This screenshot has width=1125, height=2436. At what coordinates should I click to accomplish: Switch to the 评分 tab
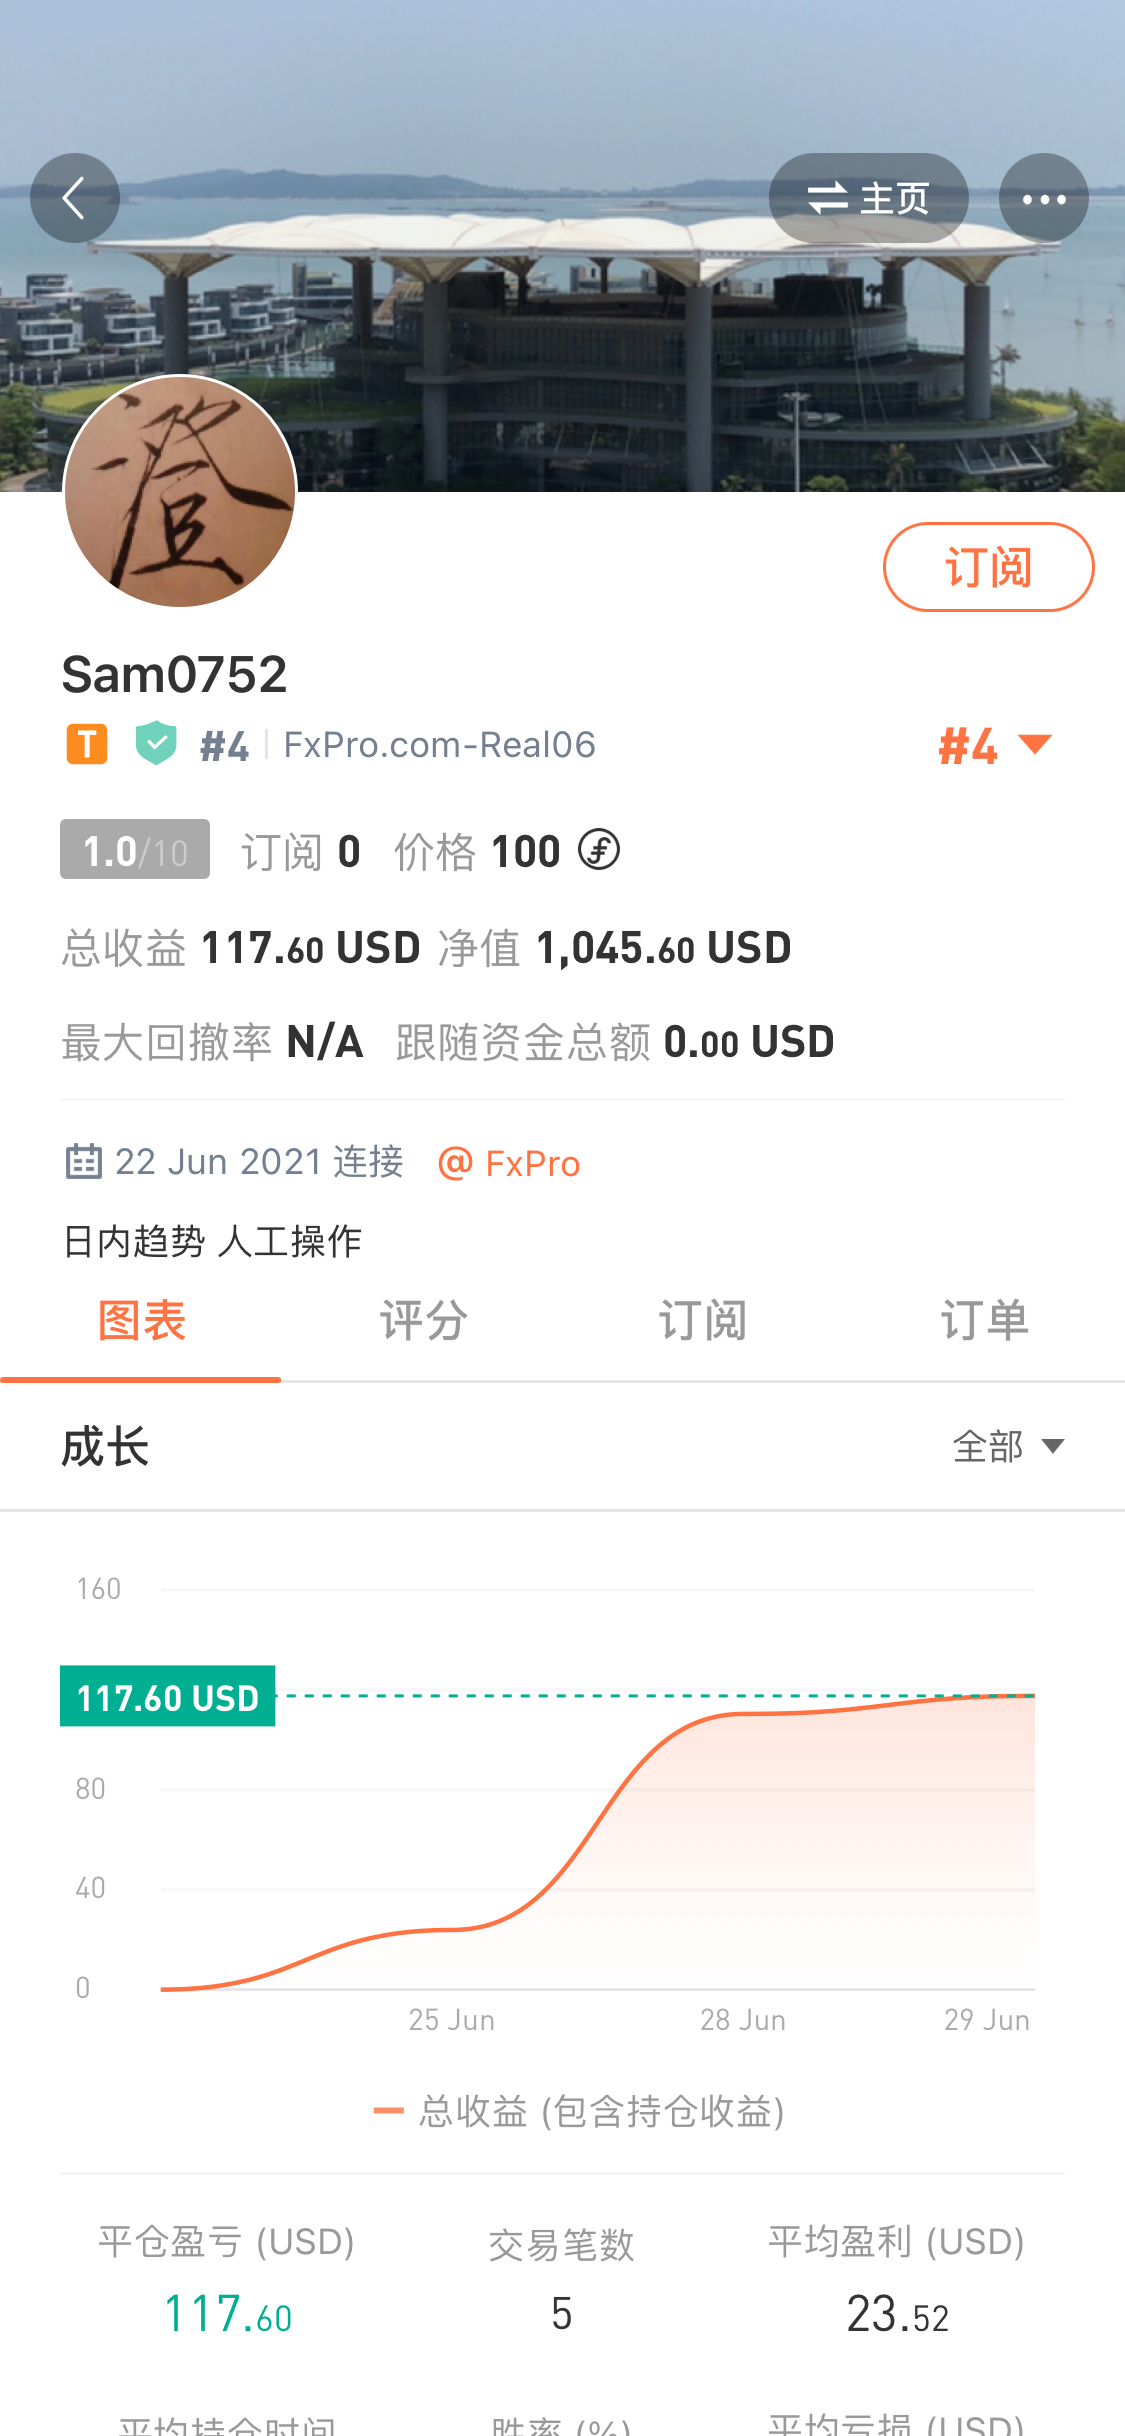(x=422, y=1321)
